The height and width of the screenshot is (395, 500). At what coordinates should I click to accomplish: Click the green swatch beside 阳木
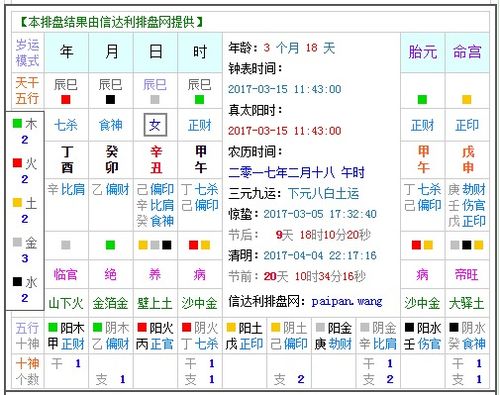[53, 327]
